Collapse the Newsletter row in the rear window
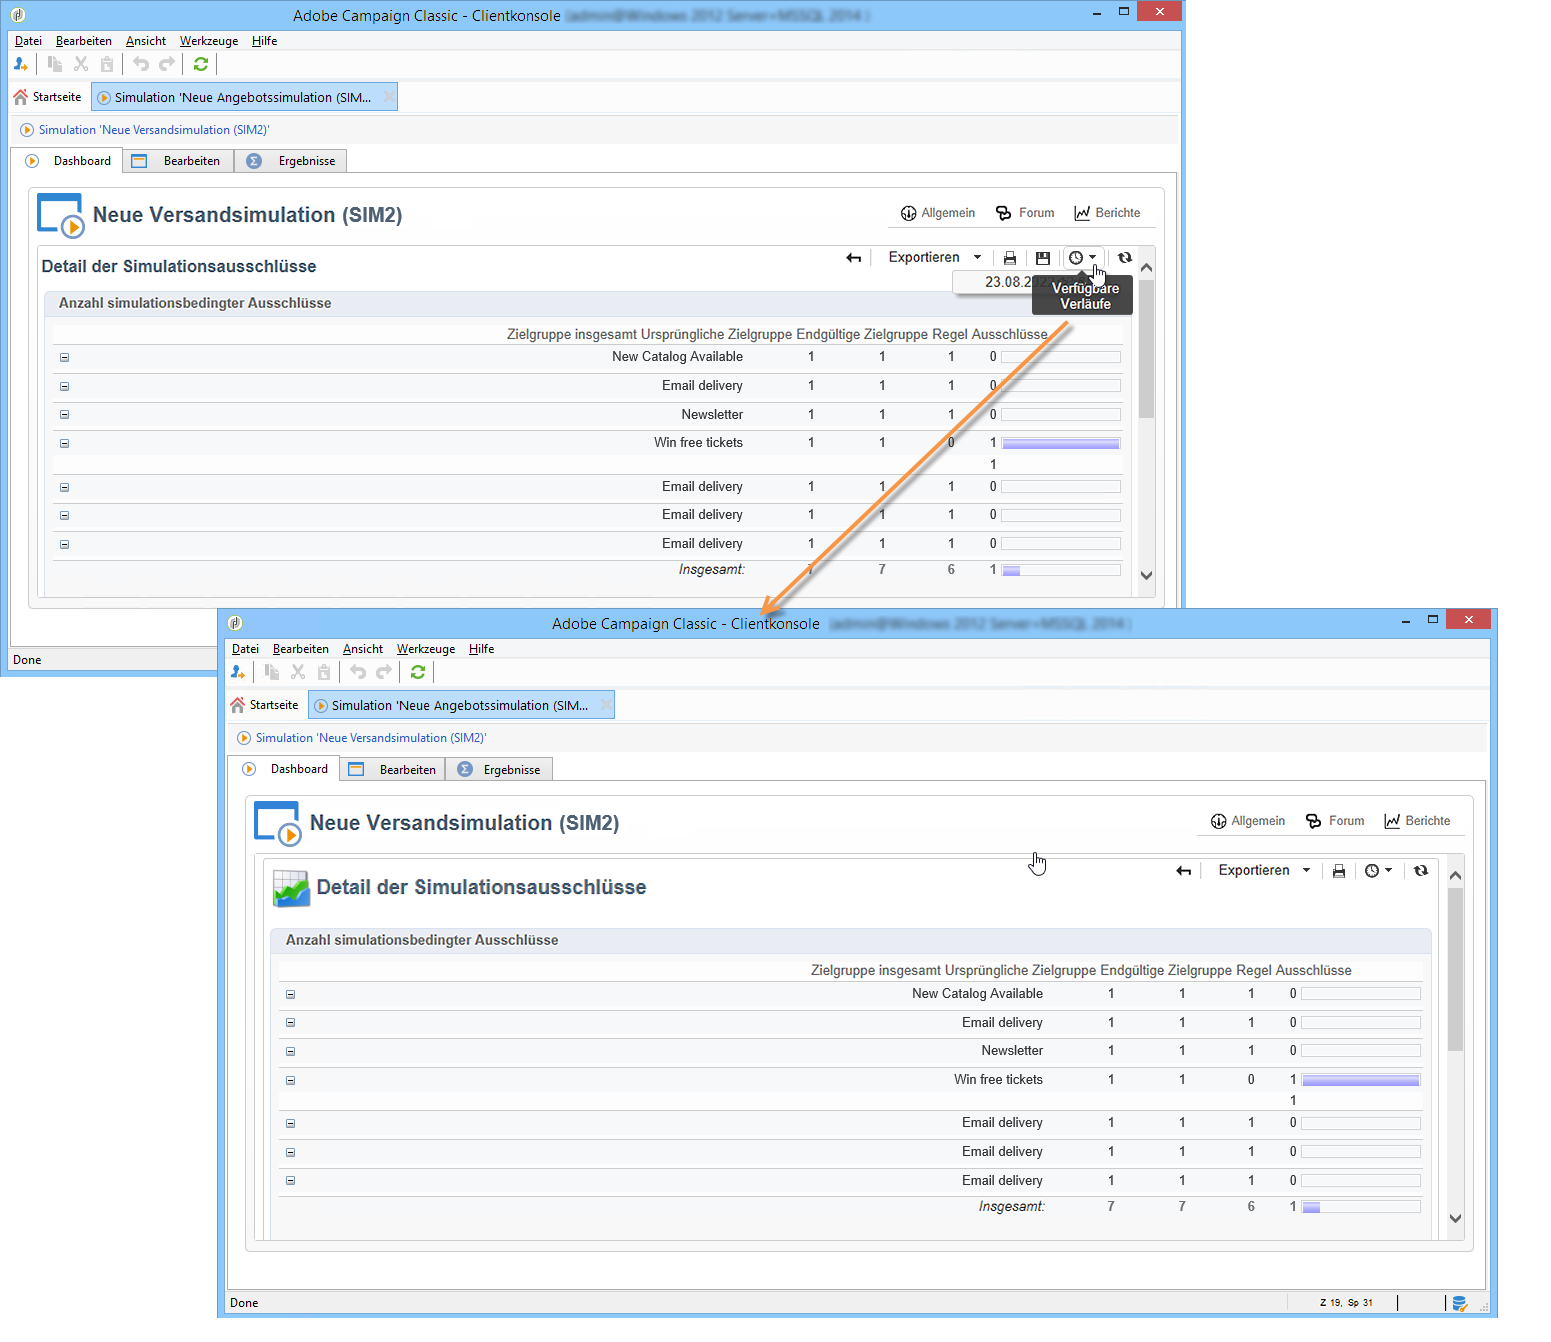Image resolution: width=1551 pixels, height=1342 pixels. pyautogui.click(x=64, y=414)
